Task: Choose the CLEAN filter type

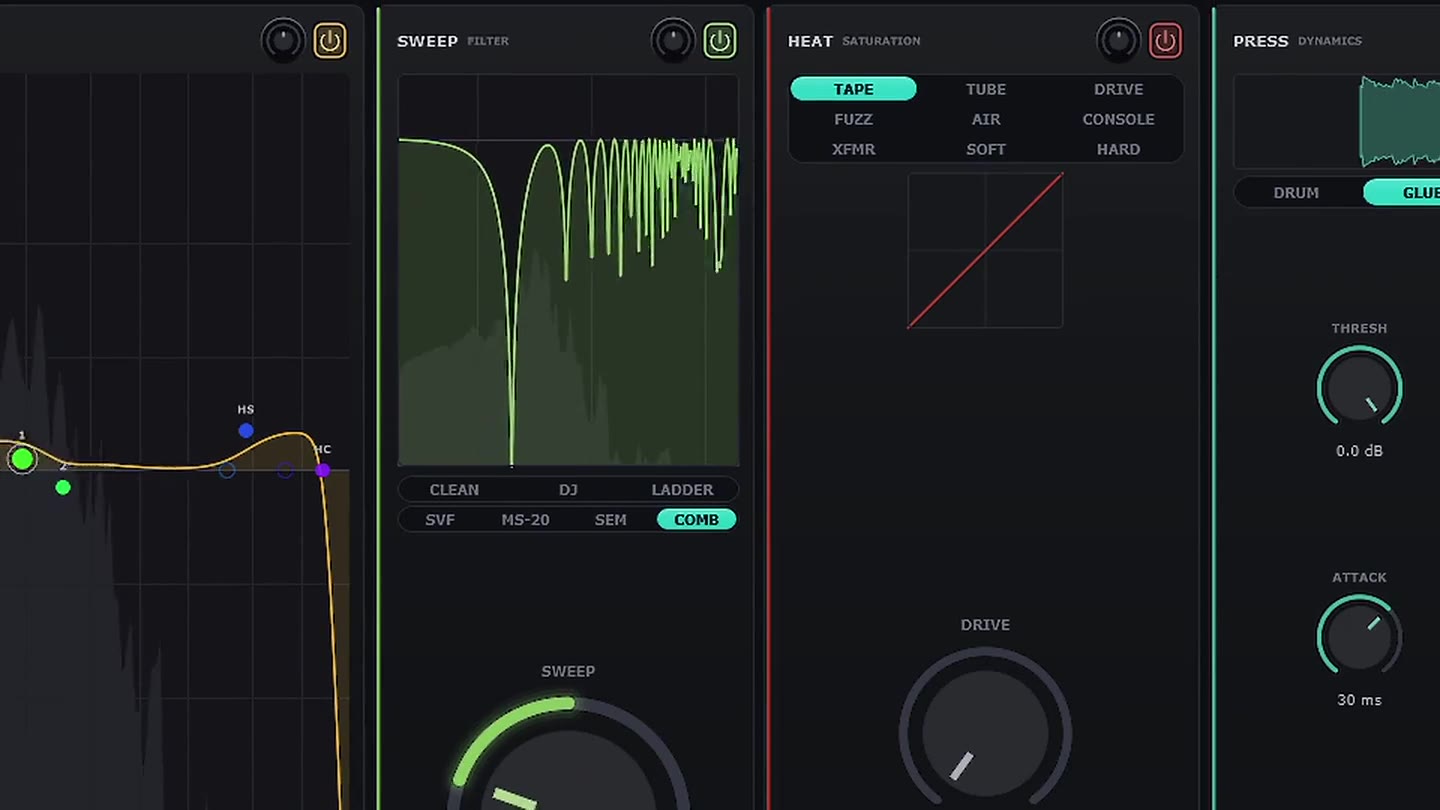Action: pos(454,489)
